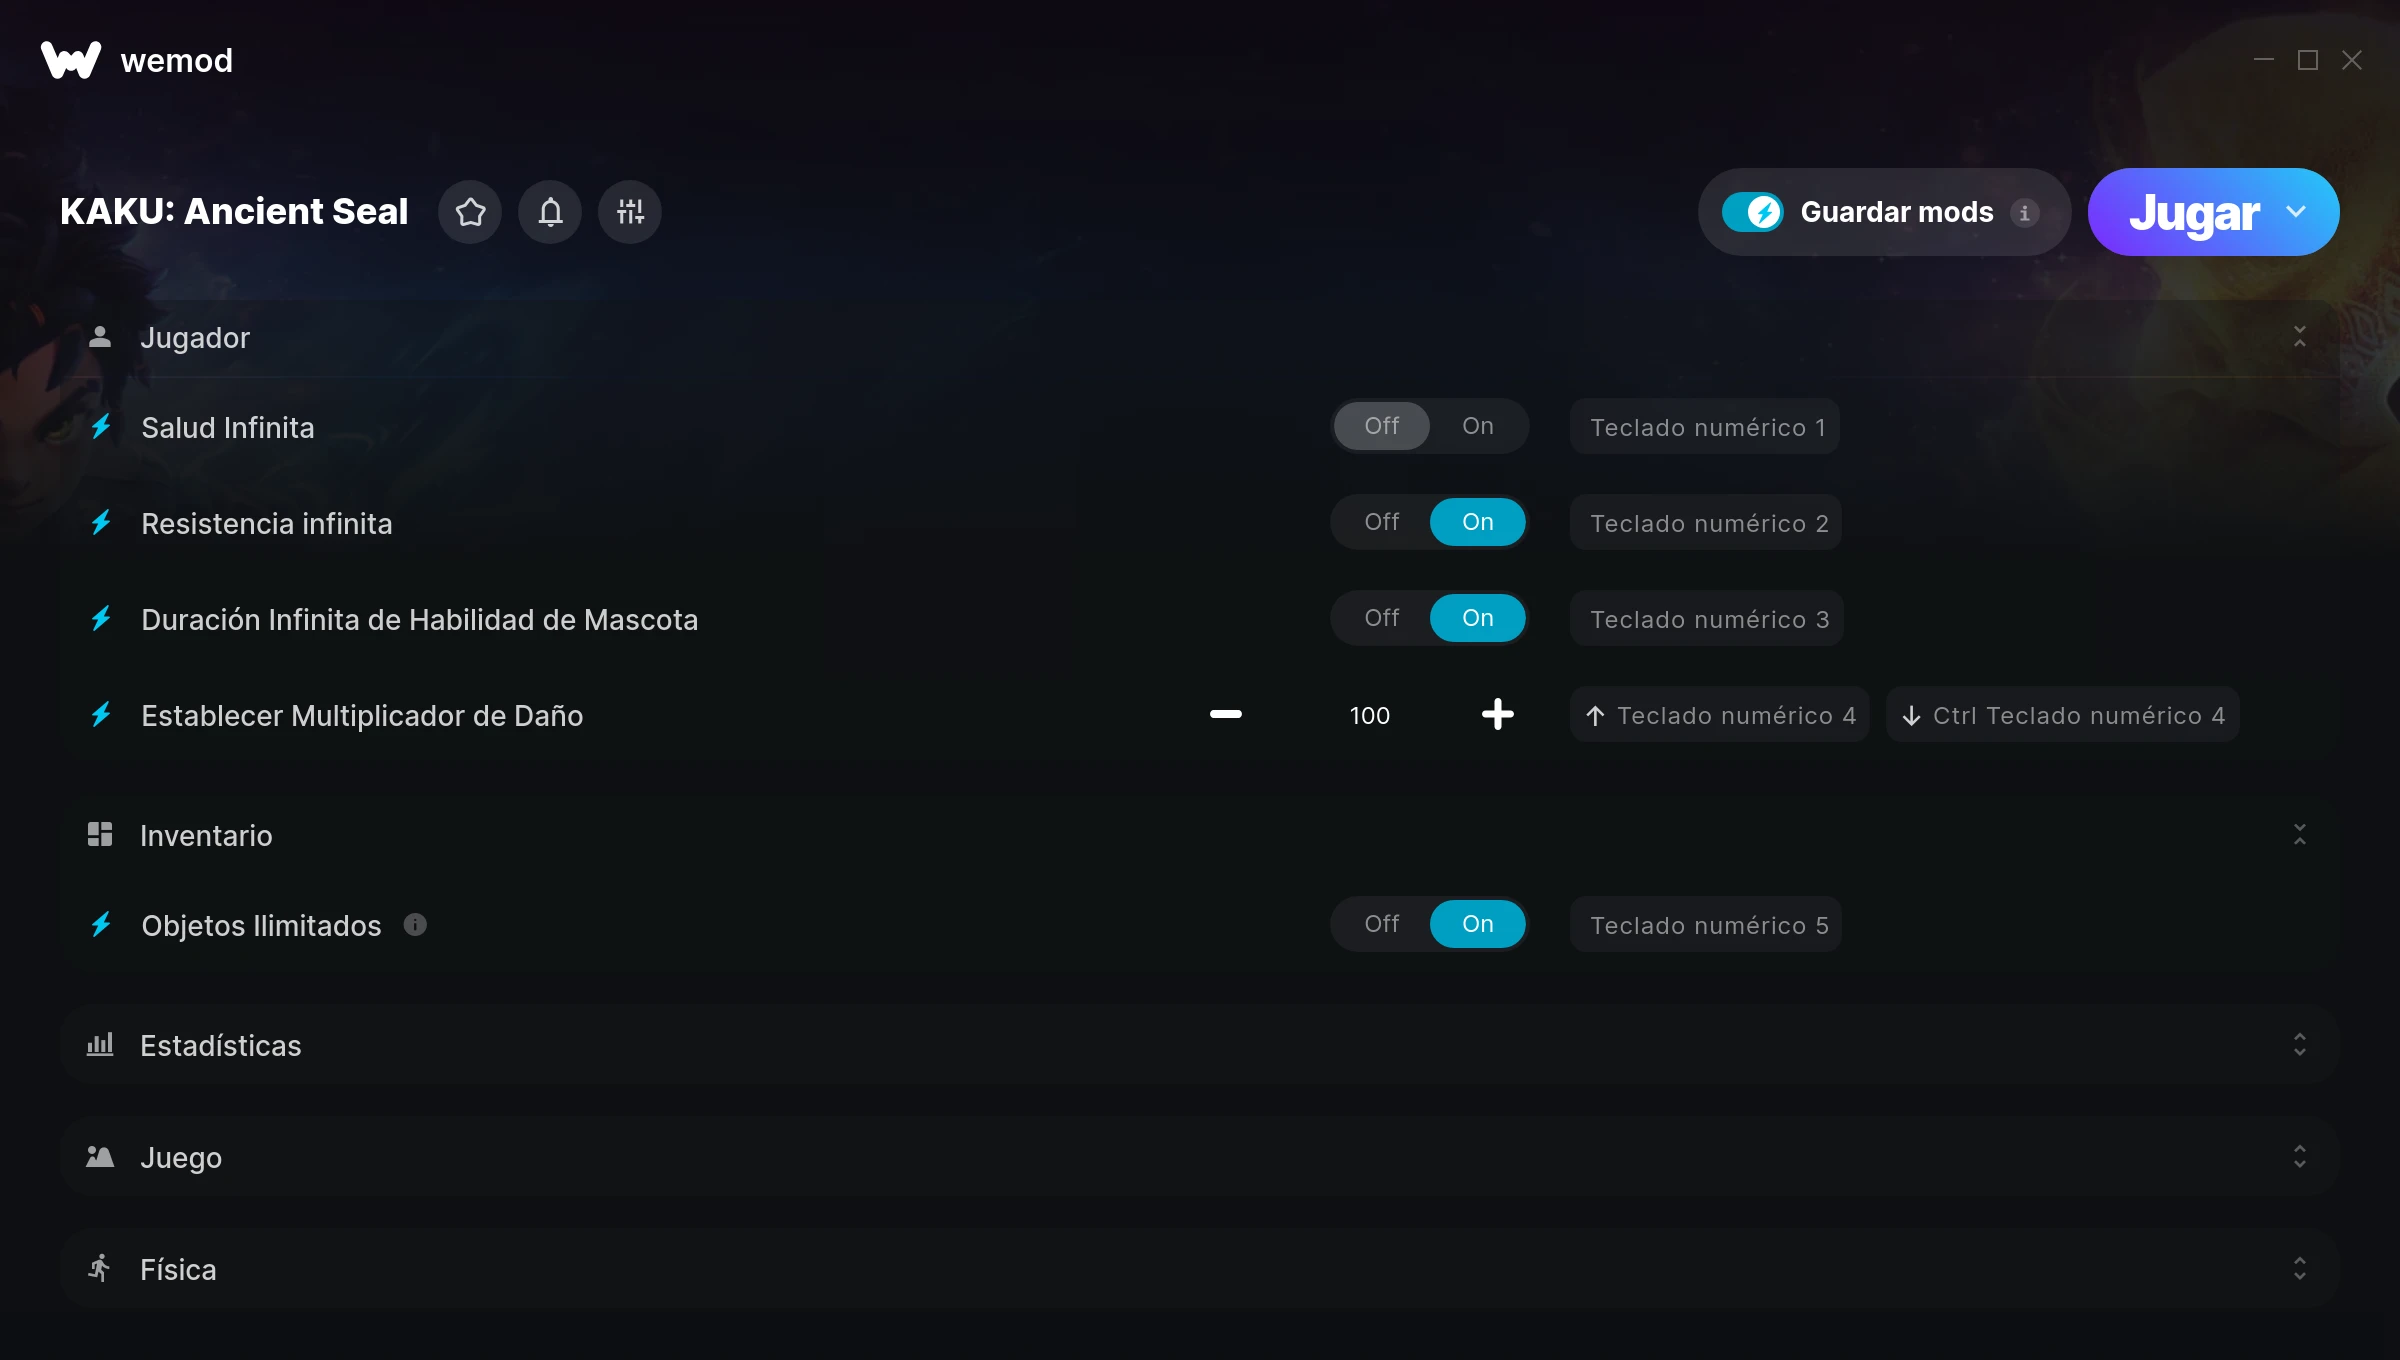Turn off Resistencia infinita
2400x1360 pixels.
point(1382,522)
